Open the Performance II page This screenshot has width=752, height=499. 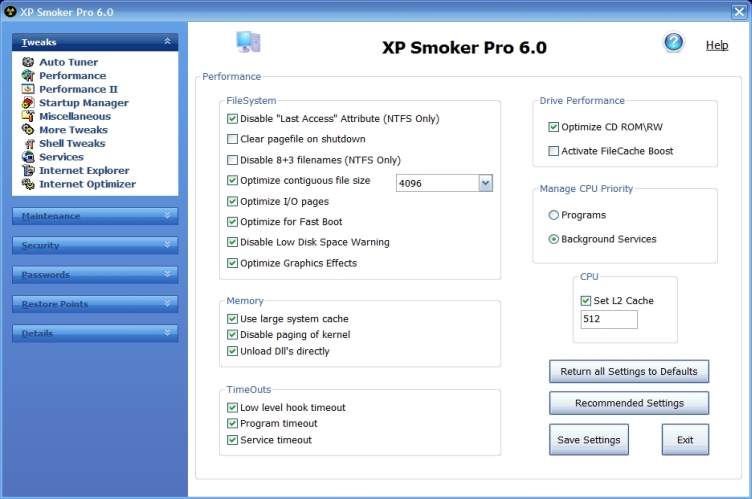coord(78,89)
